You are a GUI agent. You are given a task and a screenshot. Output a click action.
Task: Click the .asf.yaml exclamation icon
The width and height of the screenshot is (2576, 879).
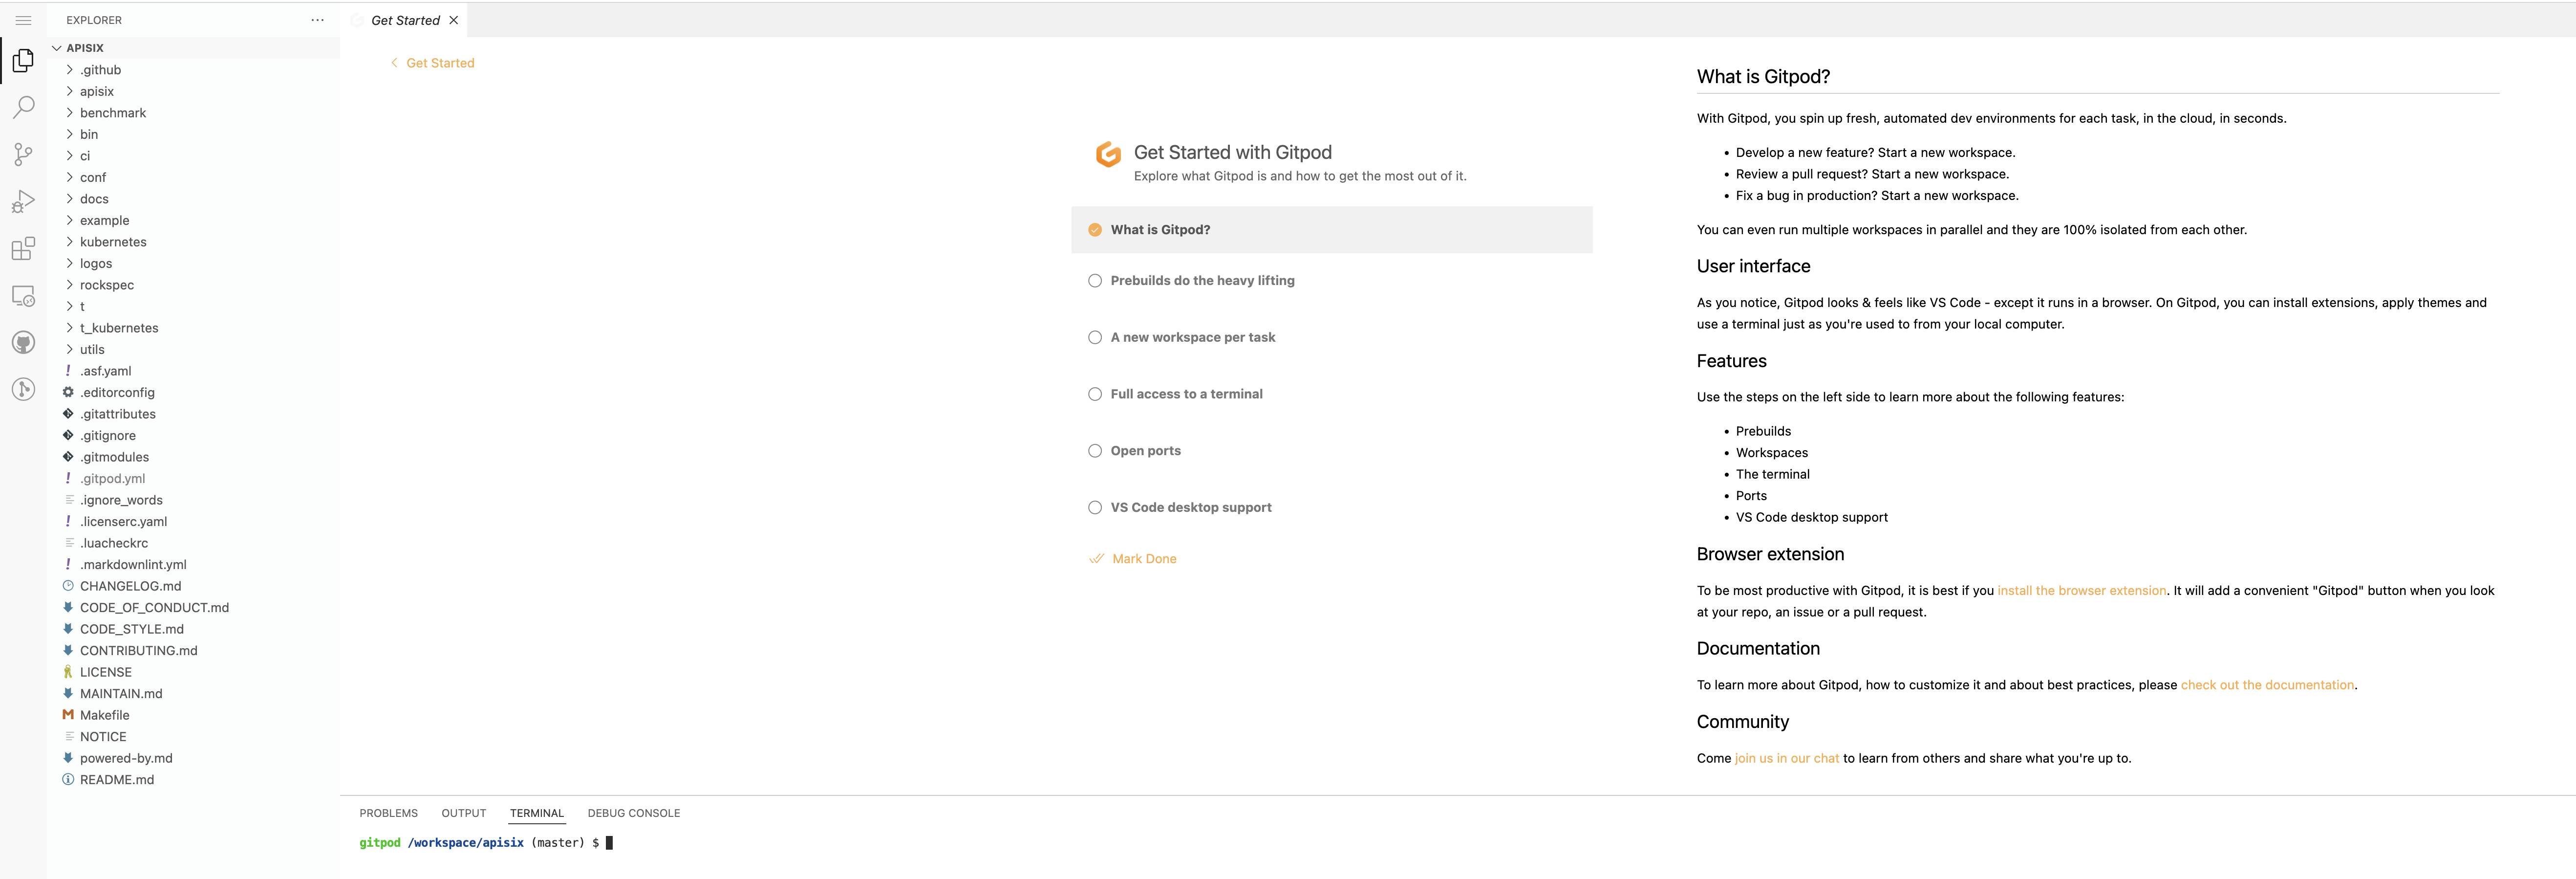pyautogui.click(x=68, y=371)
